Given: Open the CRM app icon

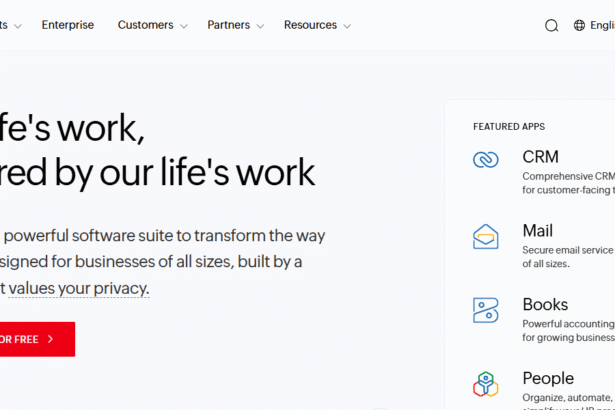Looking at the screenshot, I should point(486,160).
